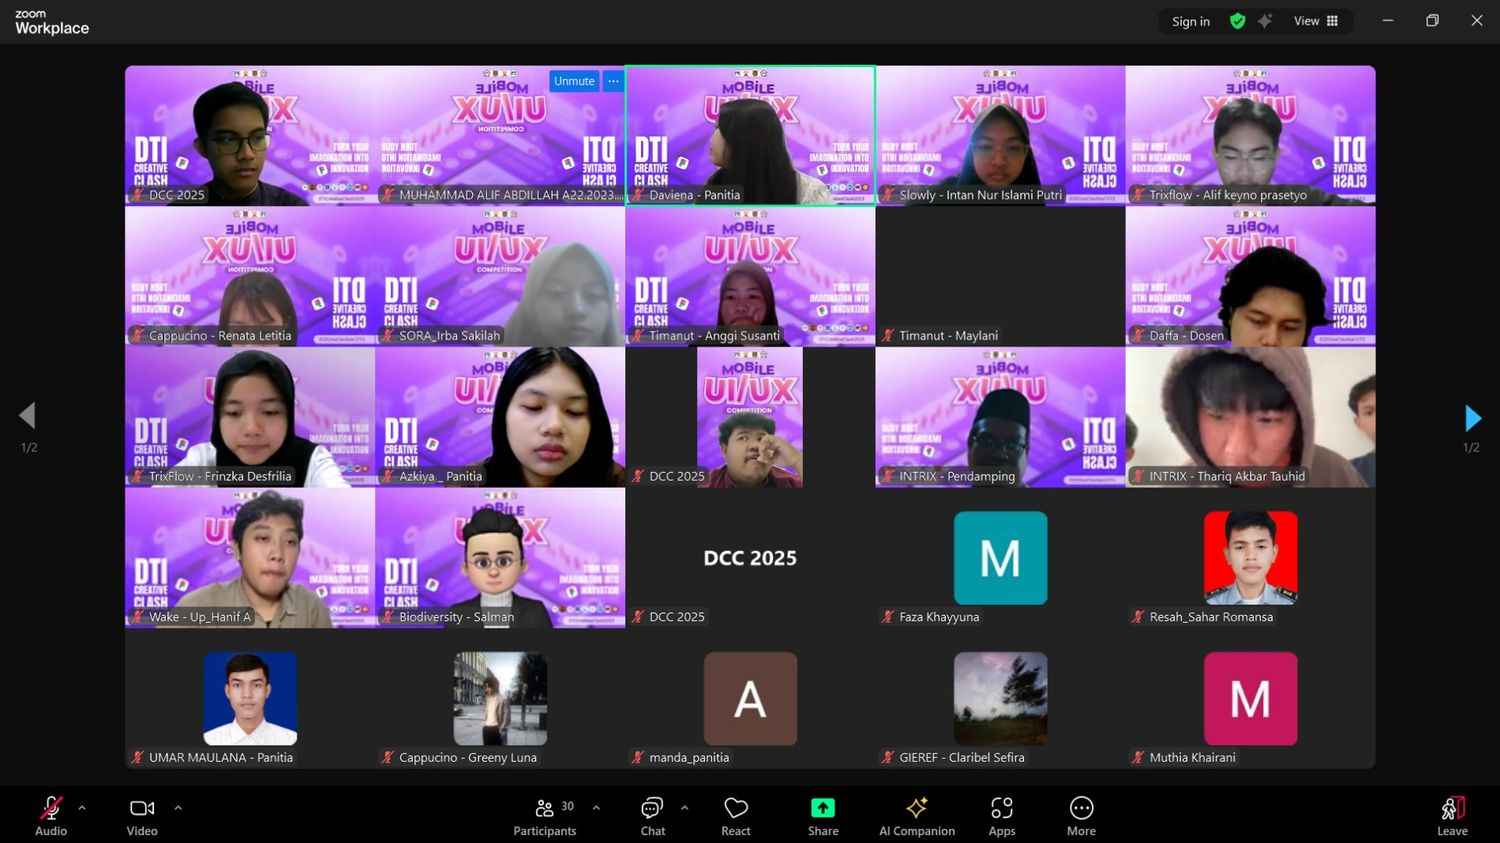Expand participants options arrow

pyautogui.click(x=596, y=808)
